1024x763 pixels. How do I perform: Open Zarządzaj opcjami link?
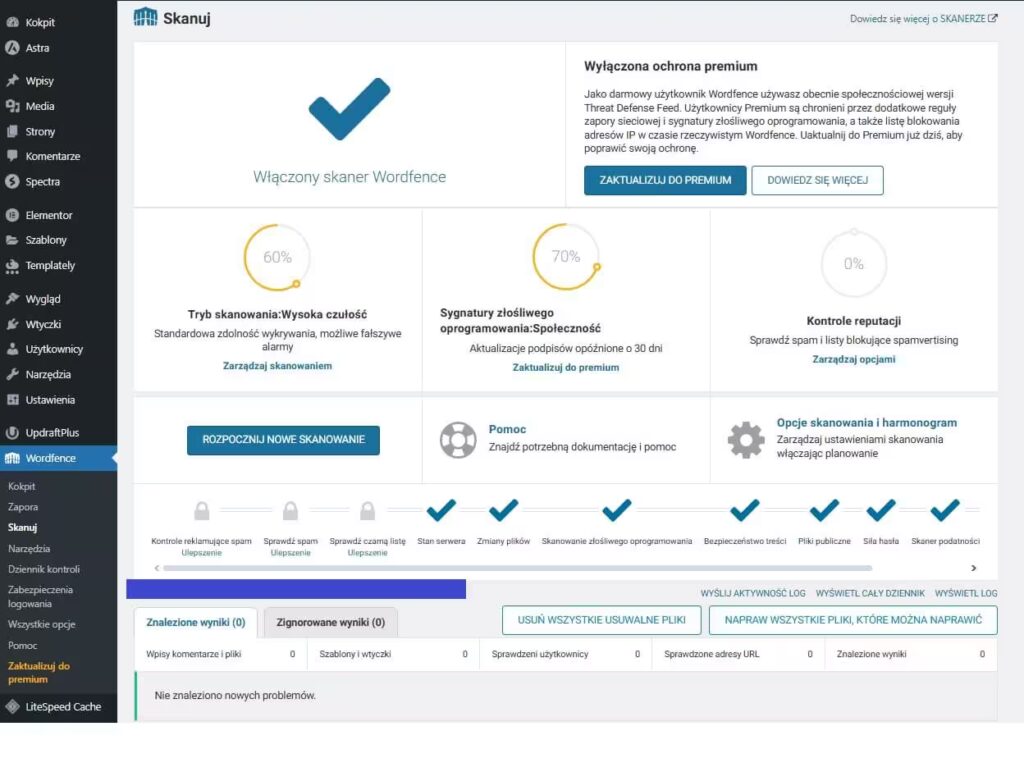point(854,359)
